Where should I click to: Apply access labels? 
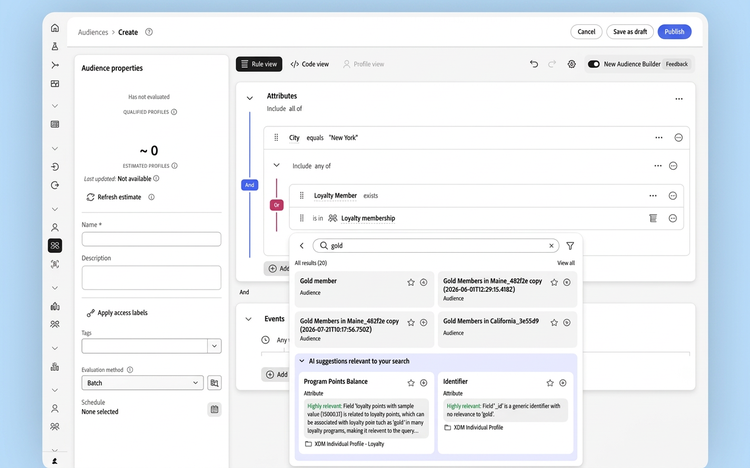117,313
